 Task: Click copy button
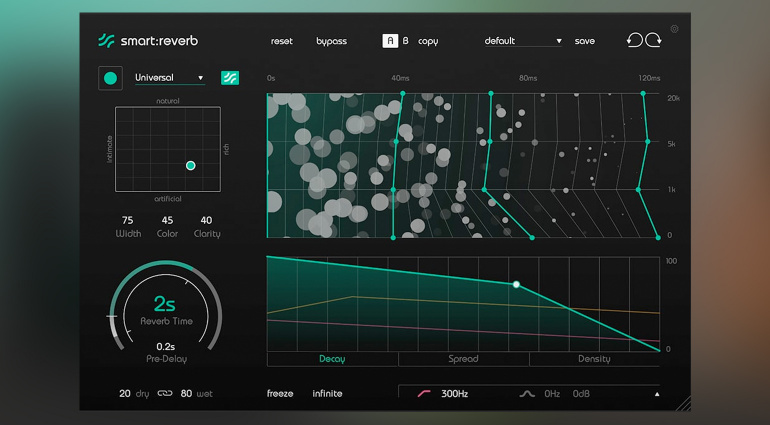428,41
